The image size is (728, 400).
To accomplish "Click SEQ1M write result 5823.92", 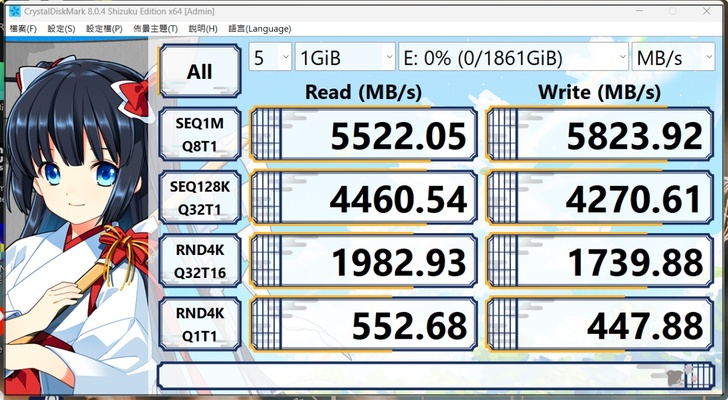I will tap(600, 134).
